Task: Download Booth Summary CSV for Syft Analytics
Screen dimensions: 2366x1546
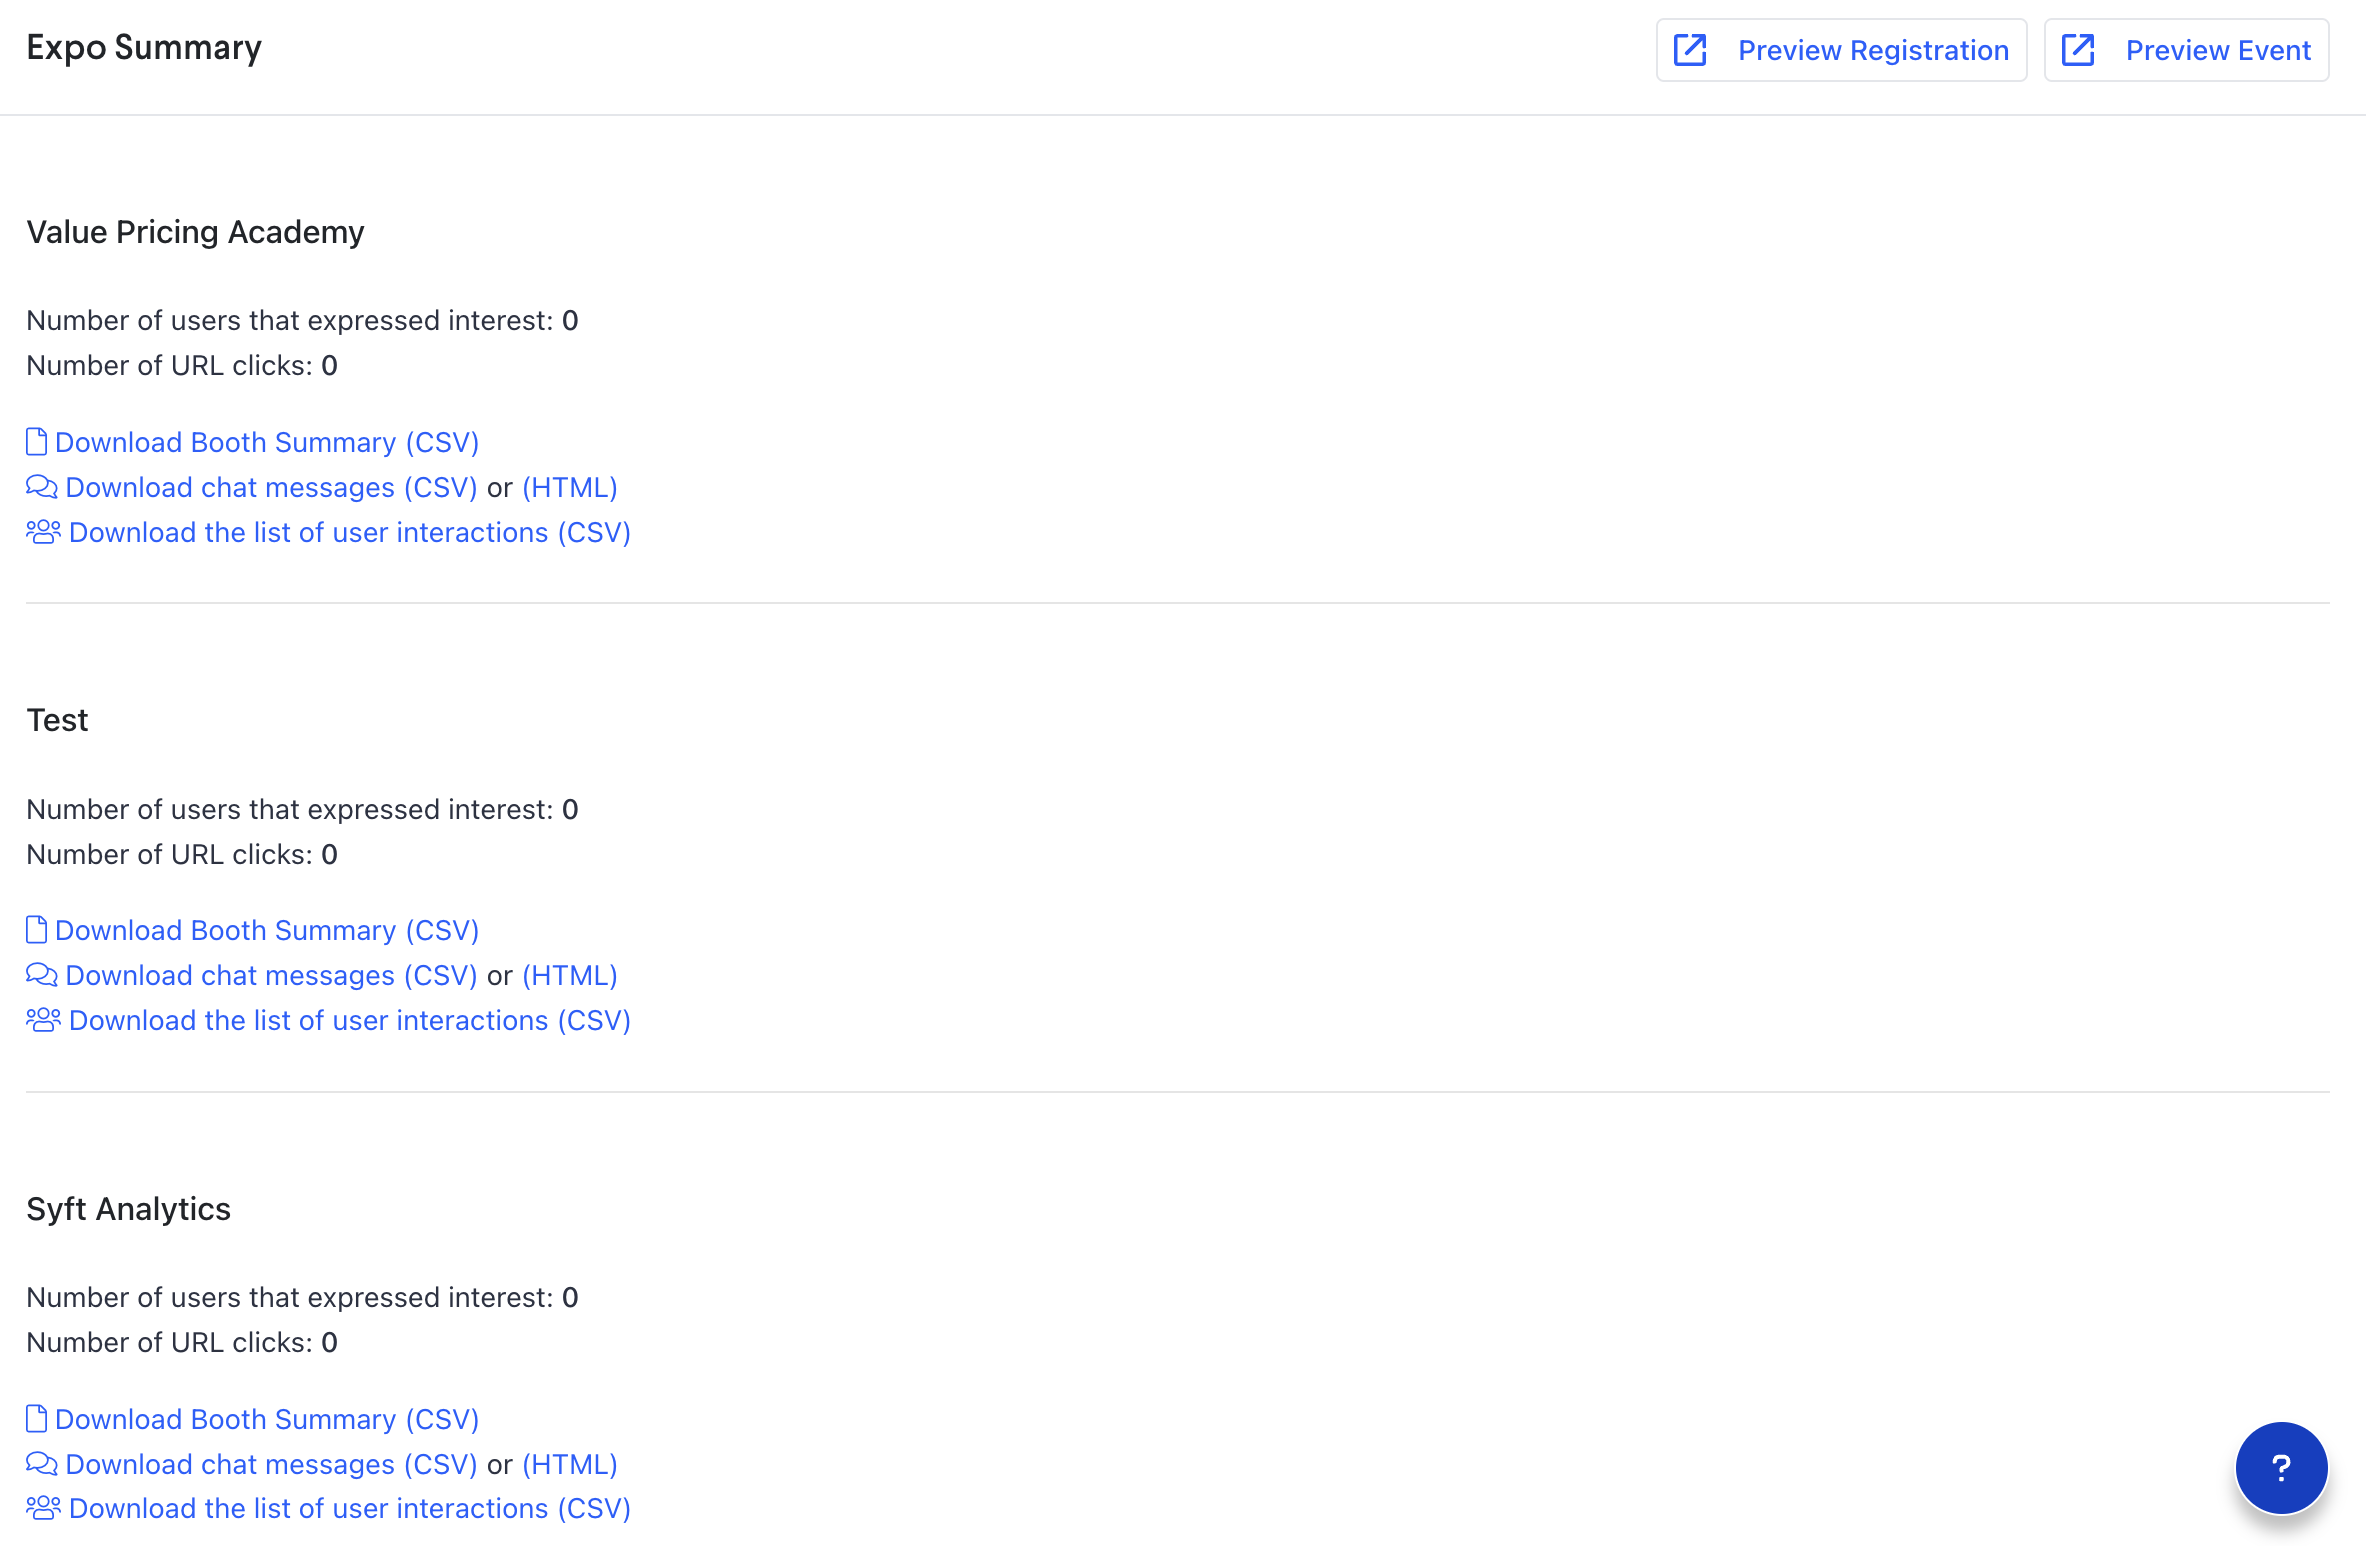Action: click(x=267, y=1419)
